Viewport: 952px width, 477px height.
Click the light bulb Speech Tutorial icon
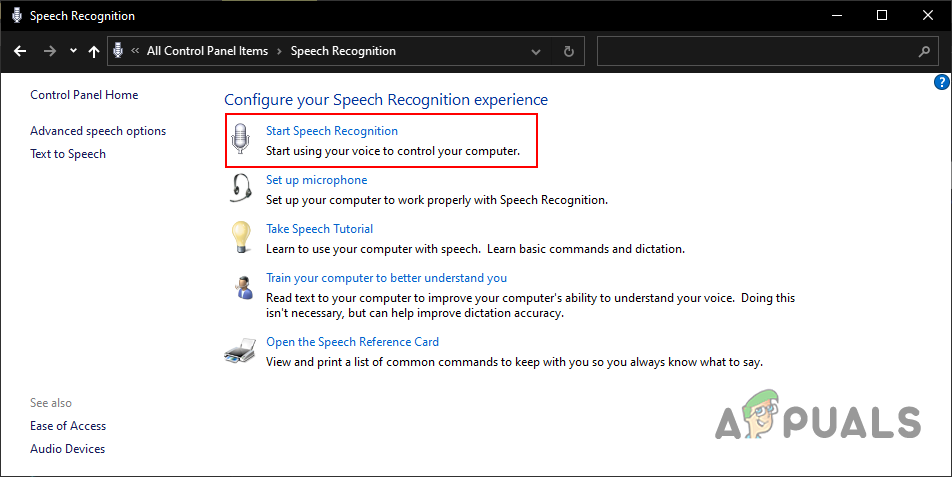[x=241, y=237]
